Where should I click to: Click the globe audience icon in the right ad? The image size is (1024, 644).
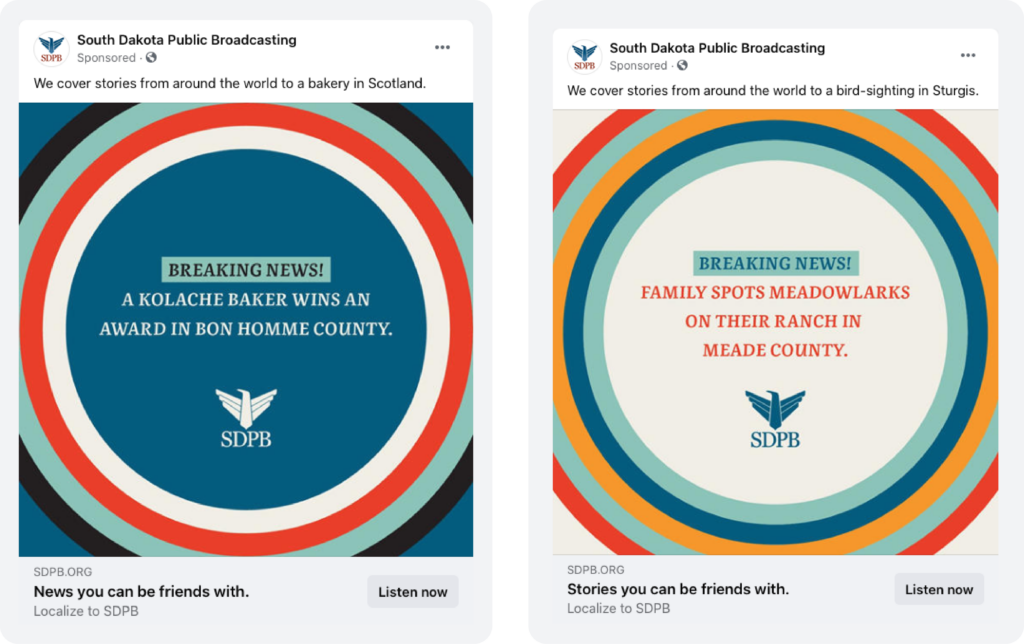click(x=682, y=65)
